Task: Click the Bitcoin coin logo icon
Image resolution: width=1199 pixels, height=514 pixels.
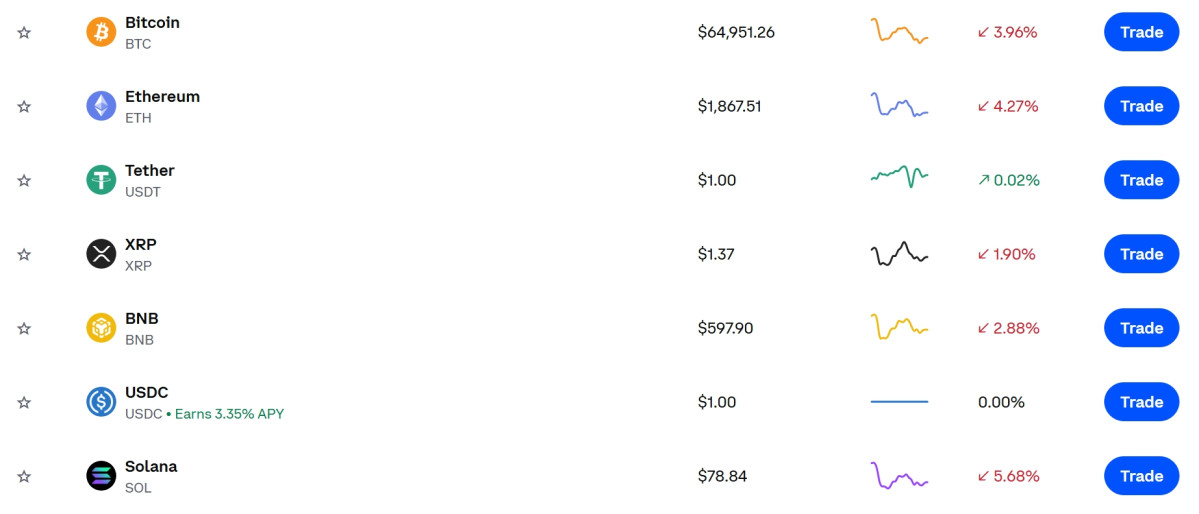Action: [101, 32]
